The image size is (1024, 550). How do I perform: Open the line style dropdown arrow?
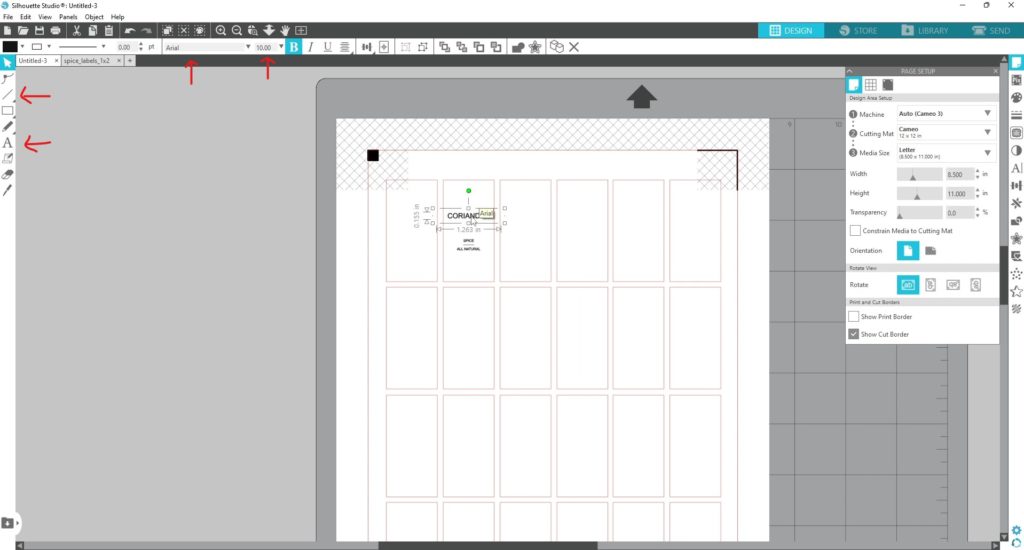click(x=103, y=46)
